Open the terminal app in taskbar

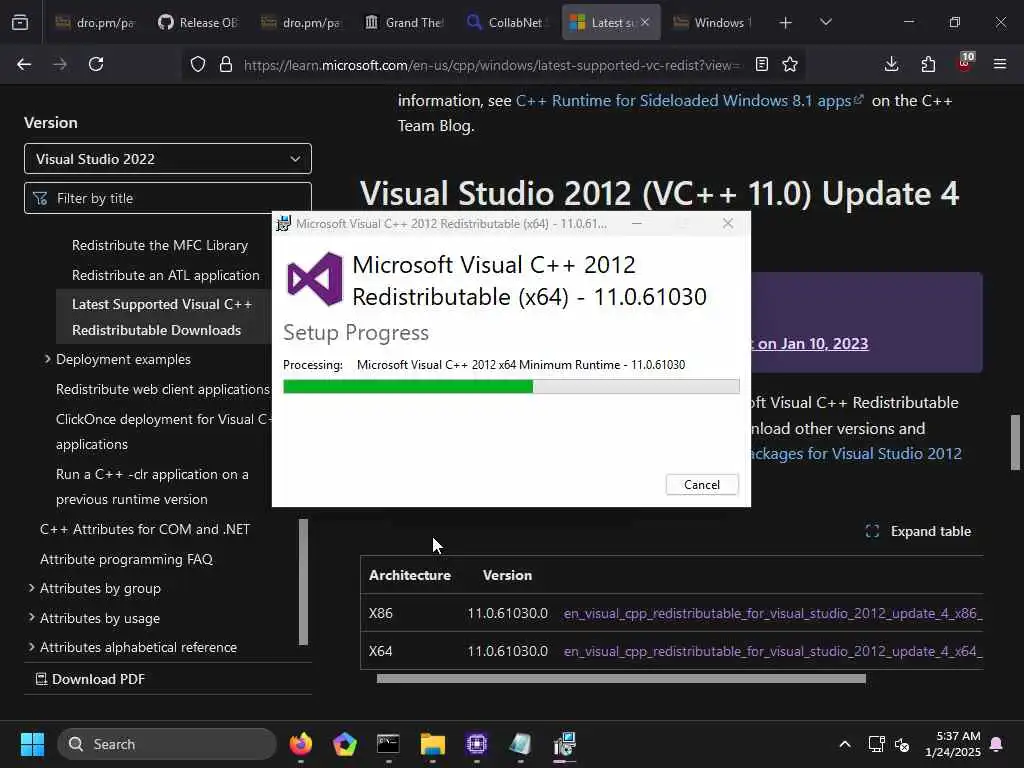point(389,744)
